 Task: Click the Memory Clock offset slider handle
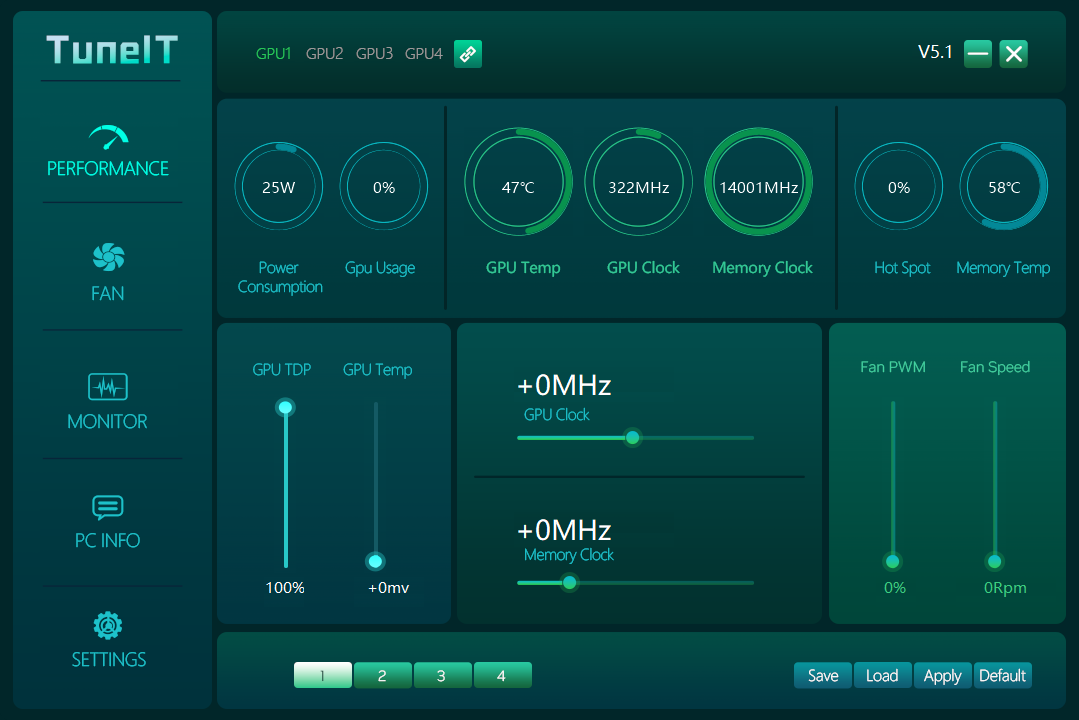569,583
